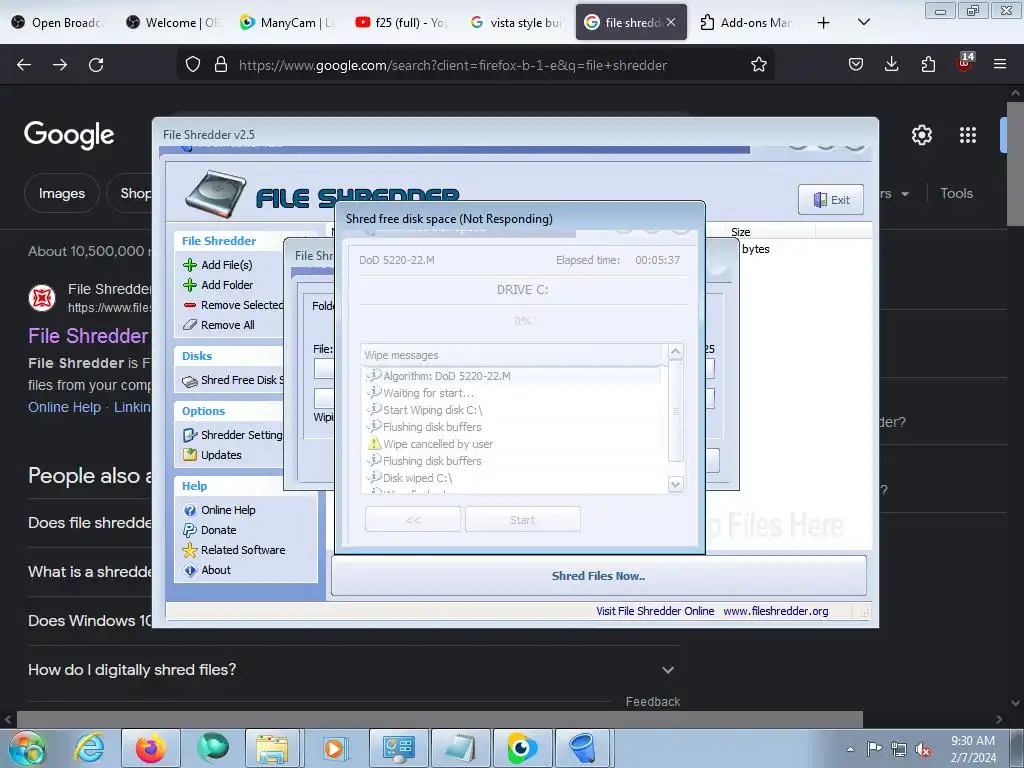Click the uBlock extension icon with badge 14
The width and height of the screenshot is (1024, 768).
pyautogui.click(x=965, y=63)
